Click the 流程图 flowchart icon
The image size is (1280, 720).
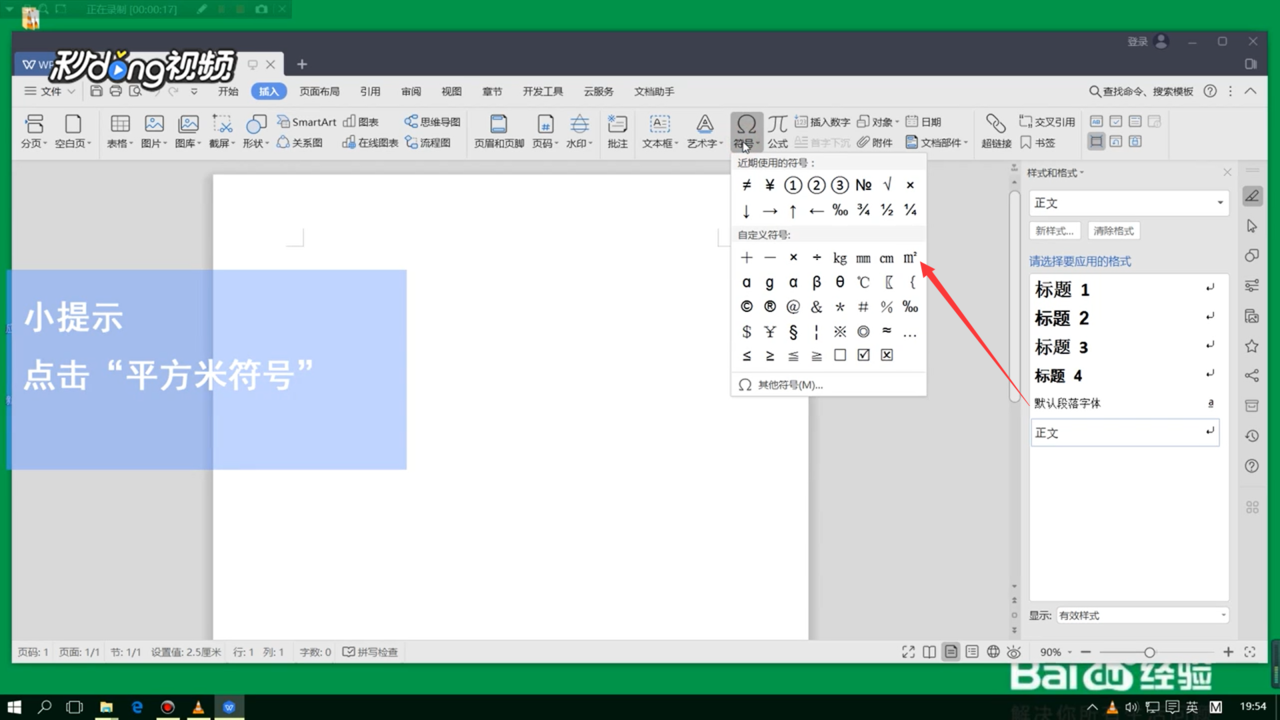click(427, 143)
